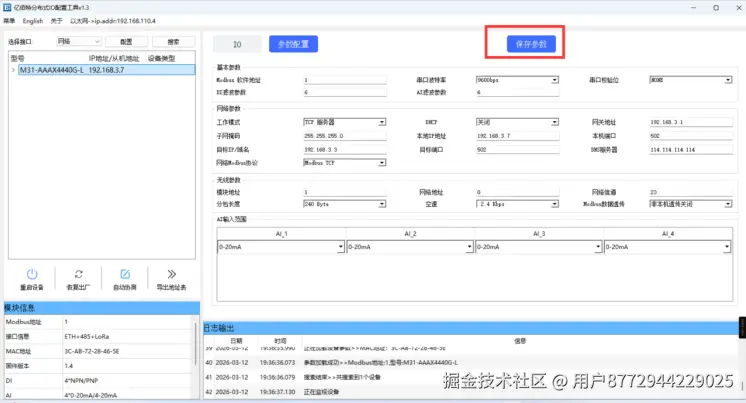Click the export address table double-arrow icon
Viewport: 746px width, 403px height.
click(171, 274)
